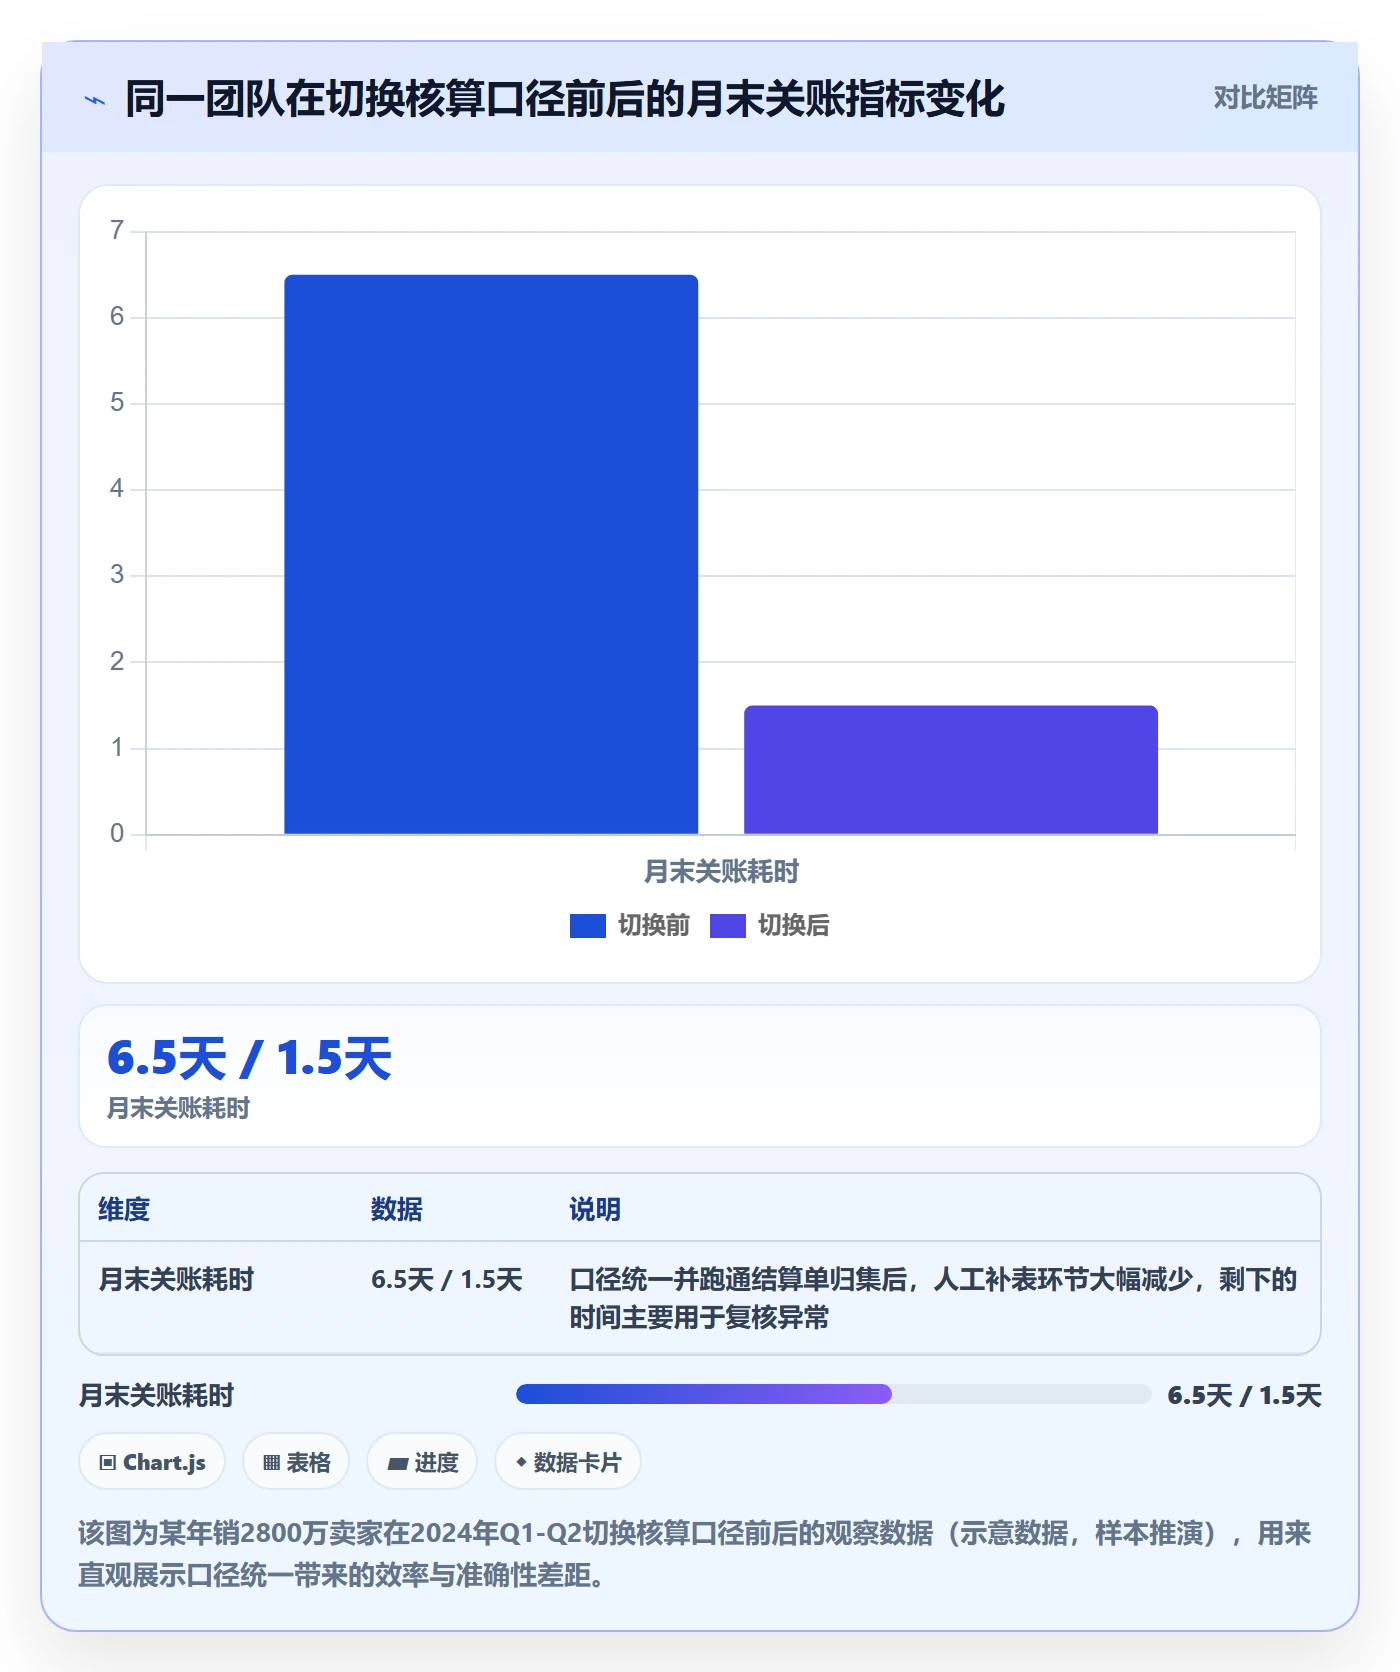
Task: Click the tall blue 切换前 bar
Action: [x=491, y=554]
